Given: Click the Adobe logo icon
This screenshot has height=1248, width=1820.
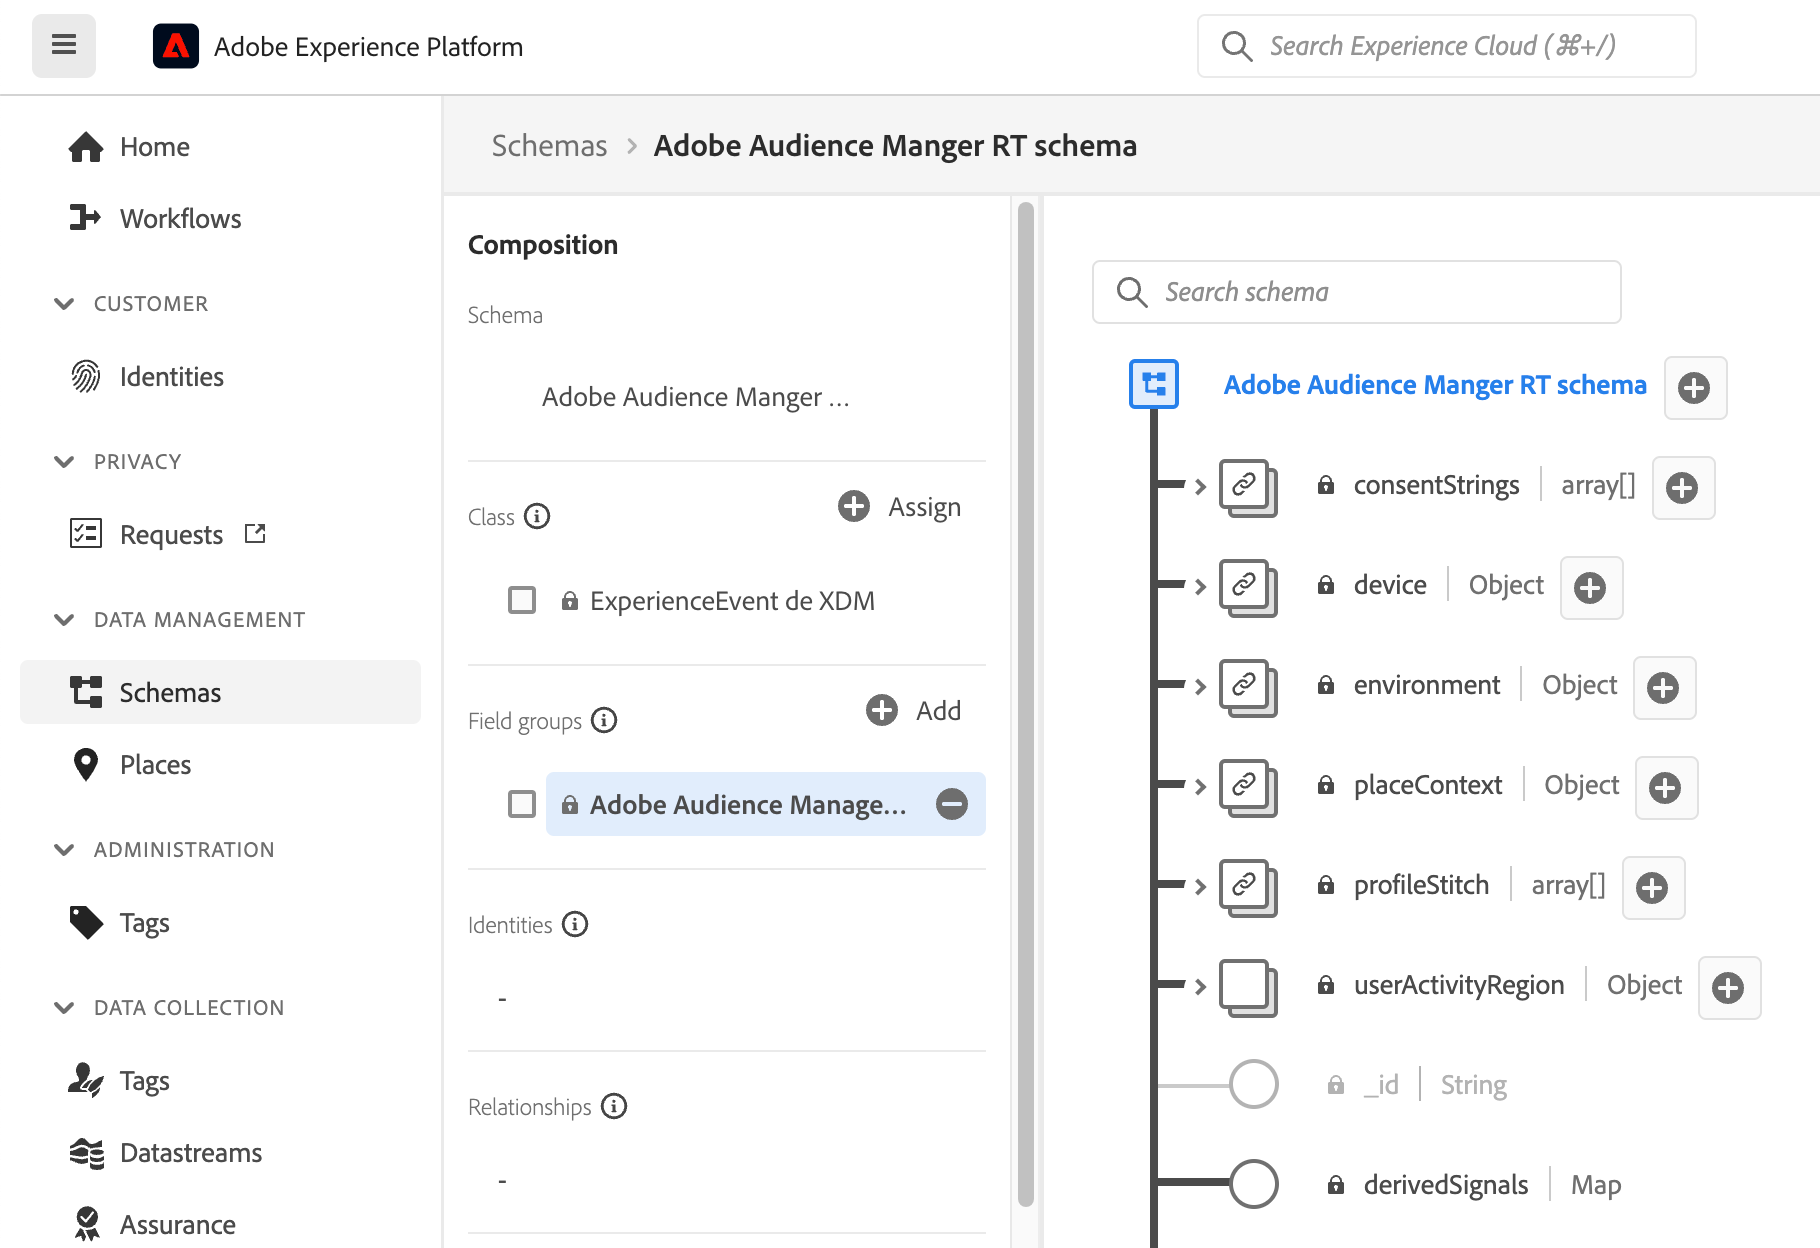Looking at the screenshot, I should tap(175, 46).
